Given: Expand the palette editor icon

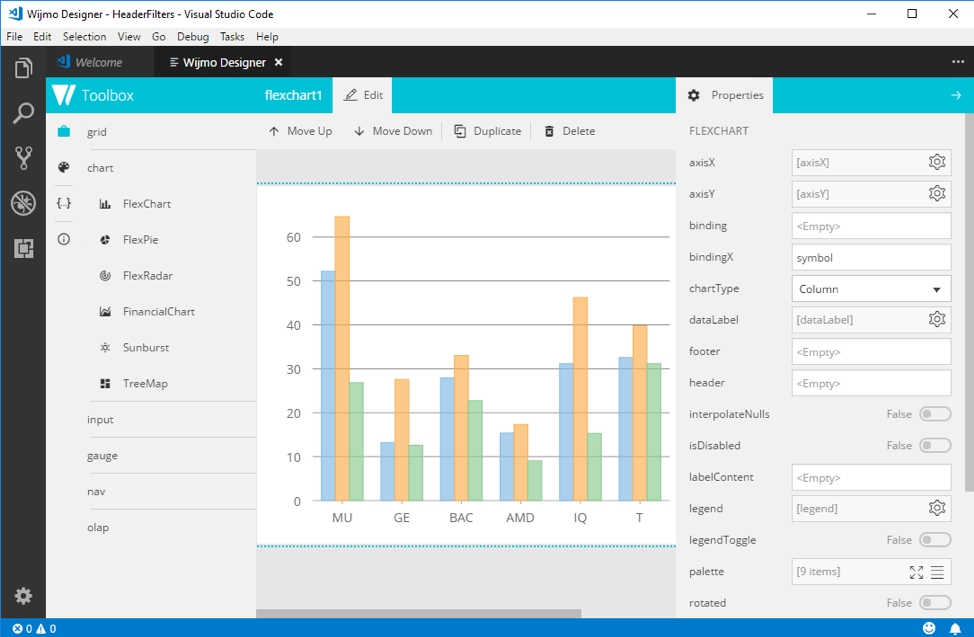Looking at the screenshot, I should 916,572.
